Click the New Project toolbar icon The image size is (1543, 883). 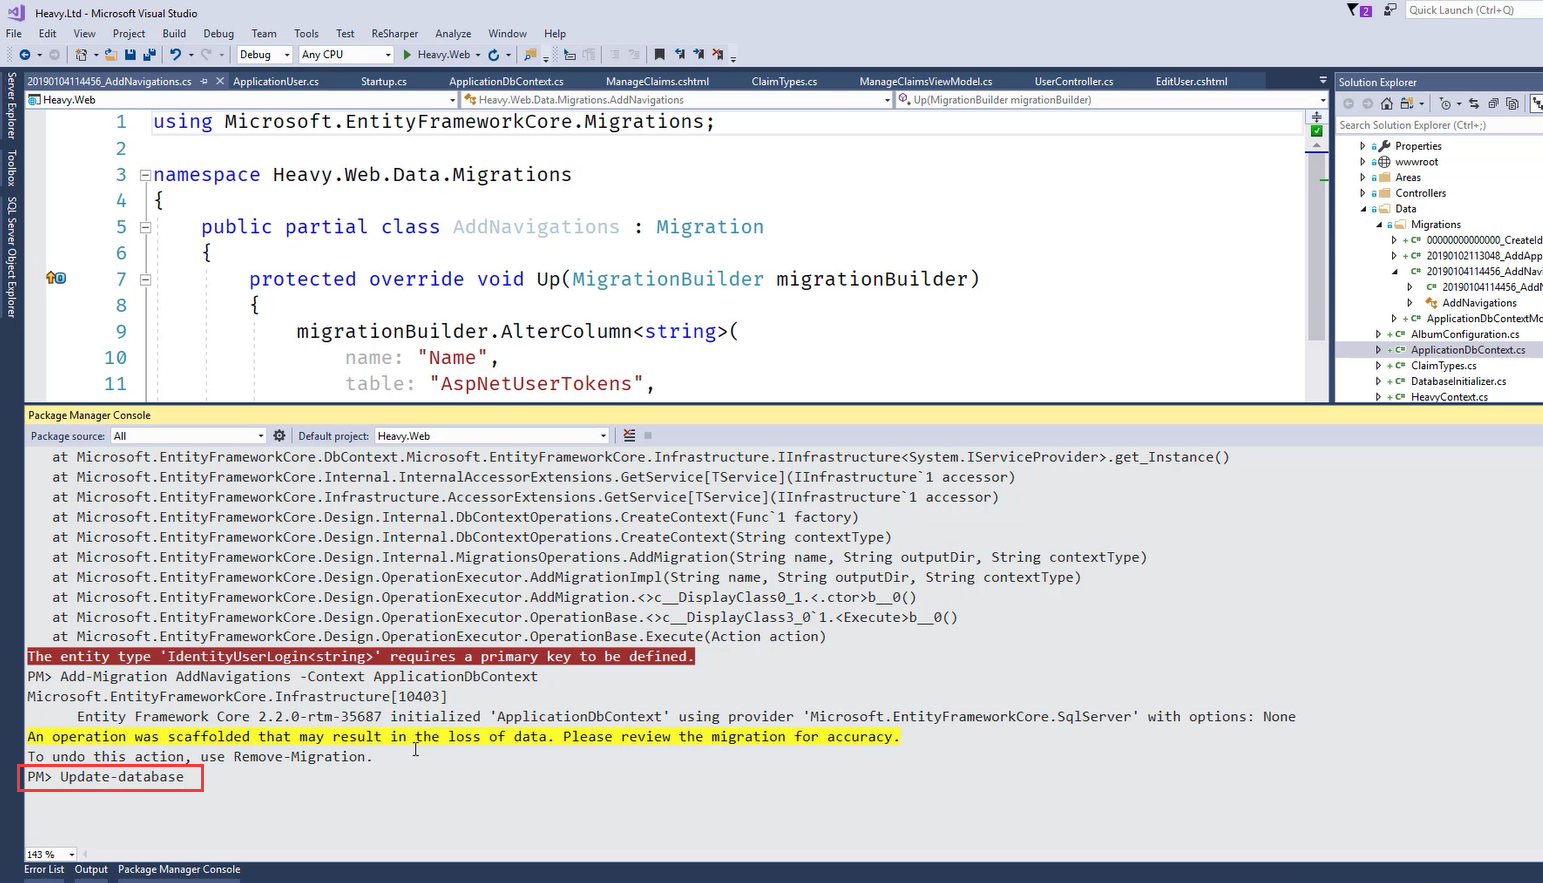(x=81, y=55)
